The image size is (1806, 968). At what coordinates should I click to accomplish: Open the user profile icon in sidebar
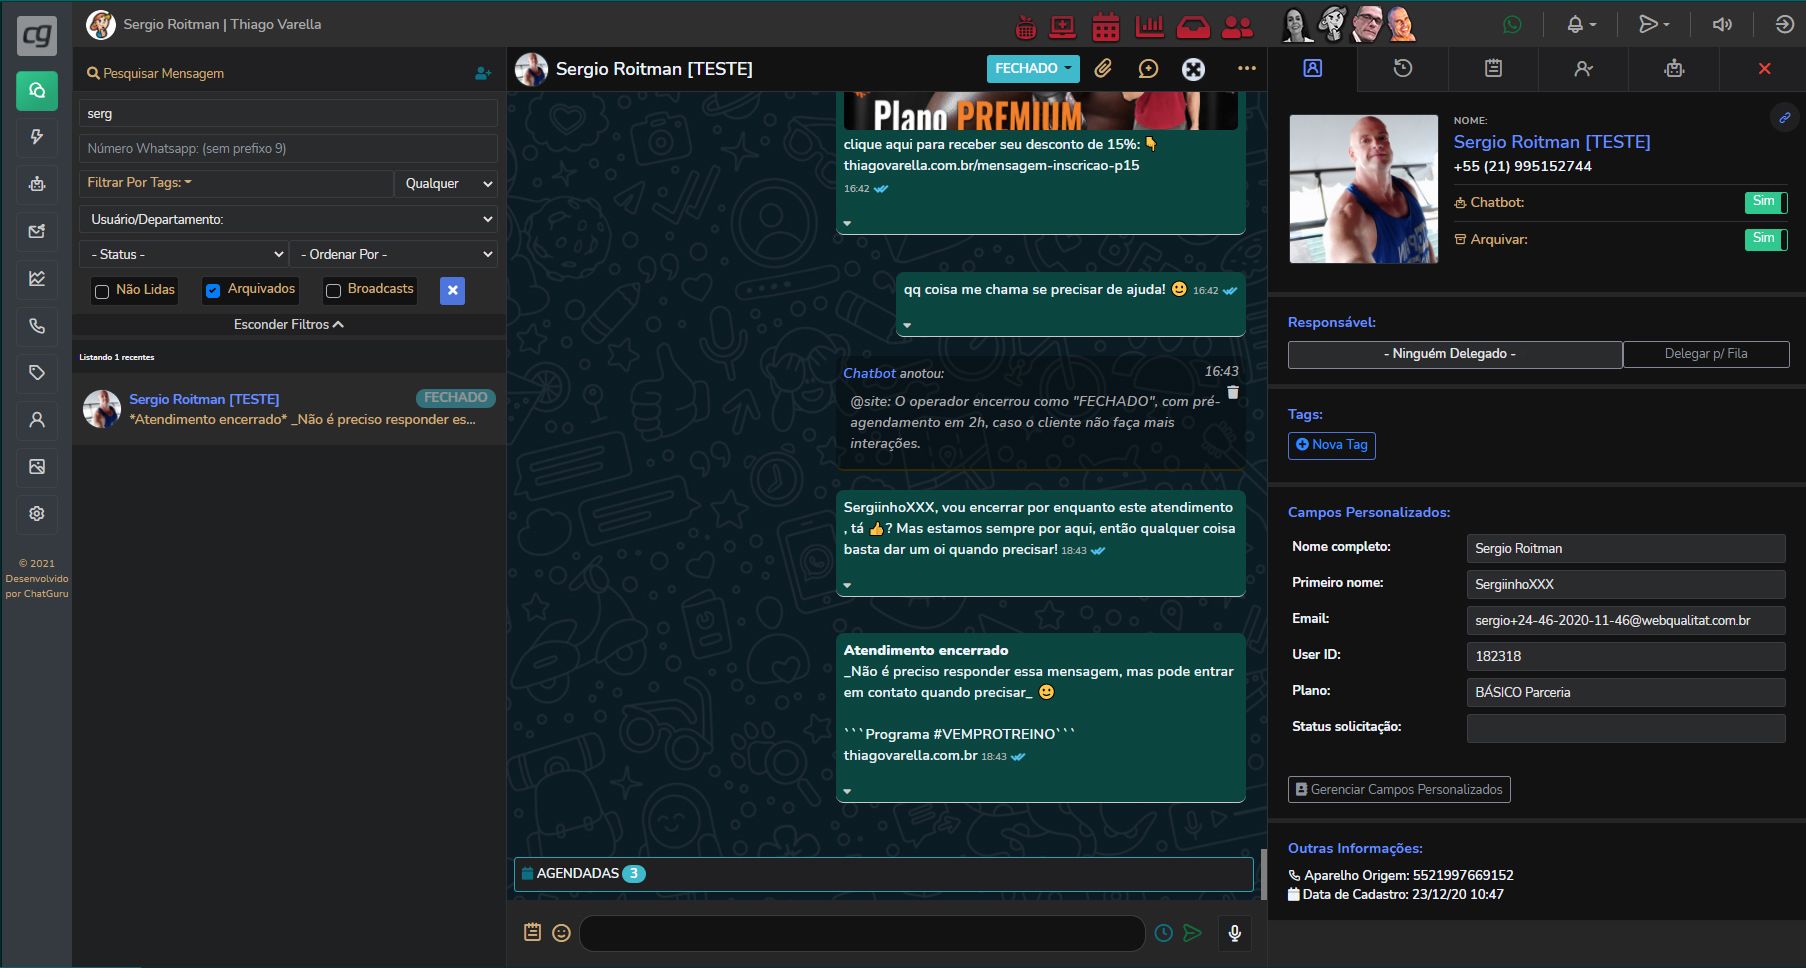tap(37, 420)
